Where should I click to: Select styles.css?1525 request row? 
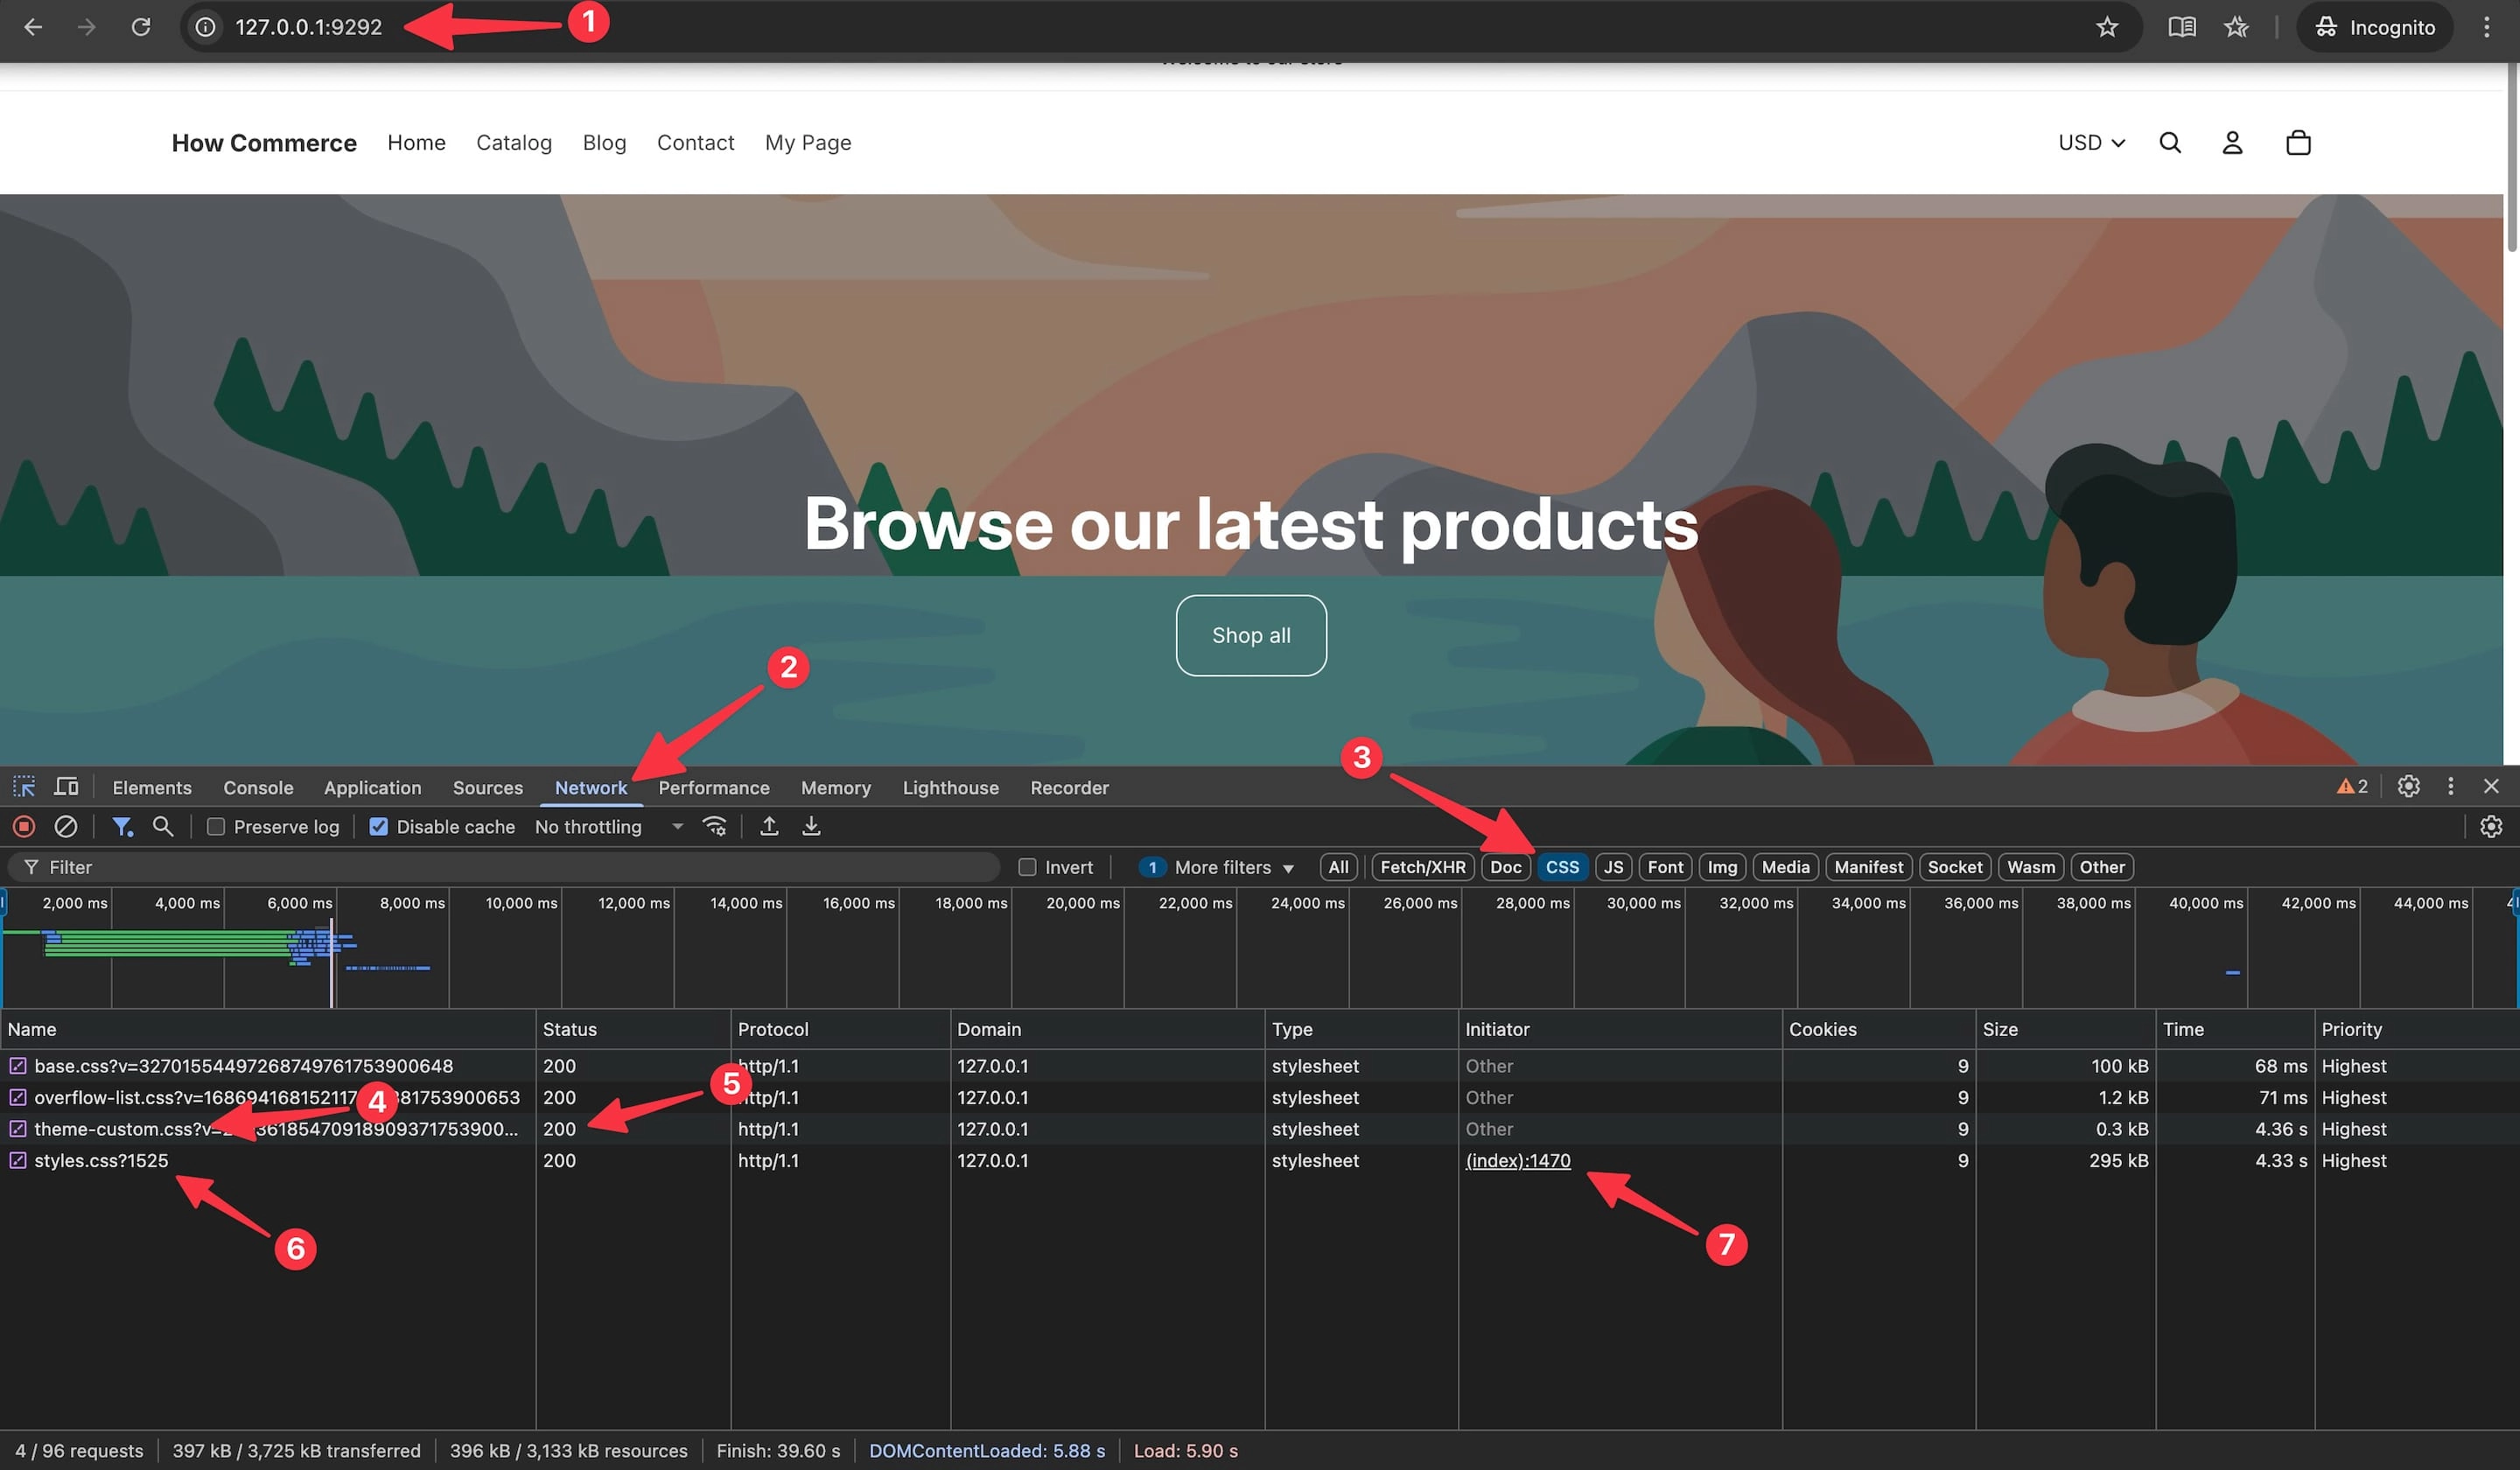coord(1260,1161)
